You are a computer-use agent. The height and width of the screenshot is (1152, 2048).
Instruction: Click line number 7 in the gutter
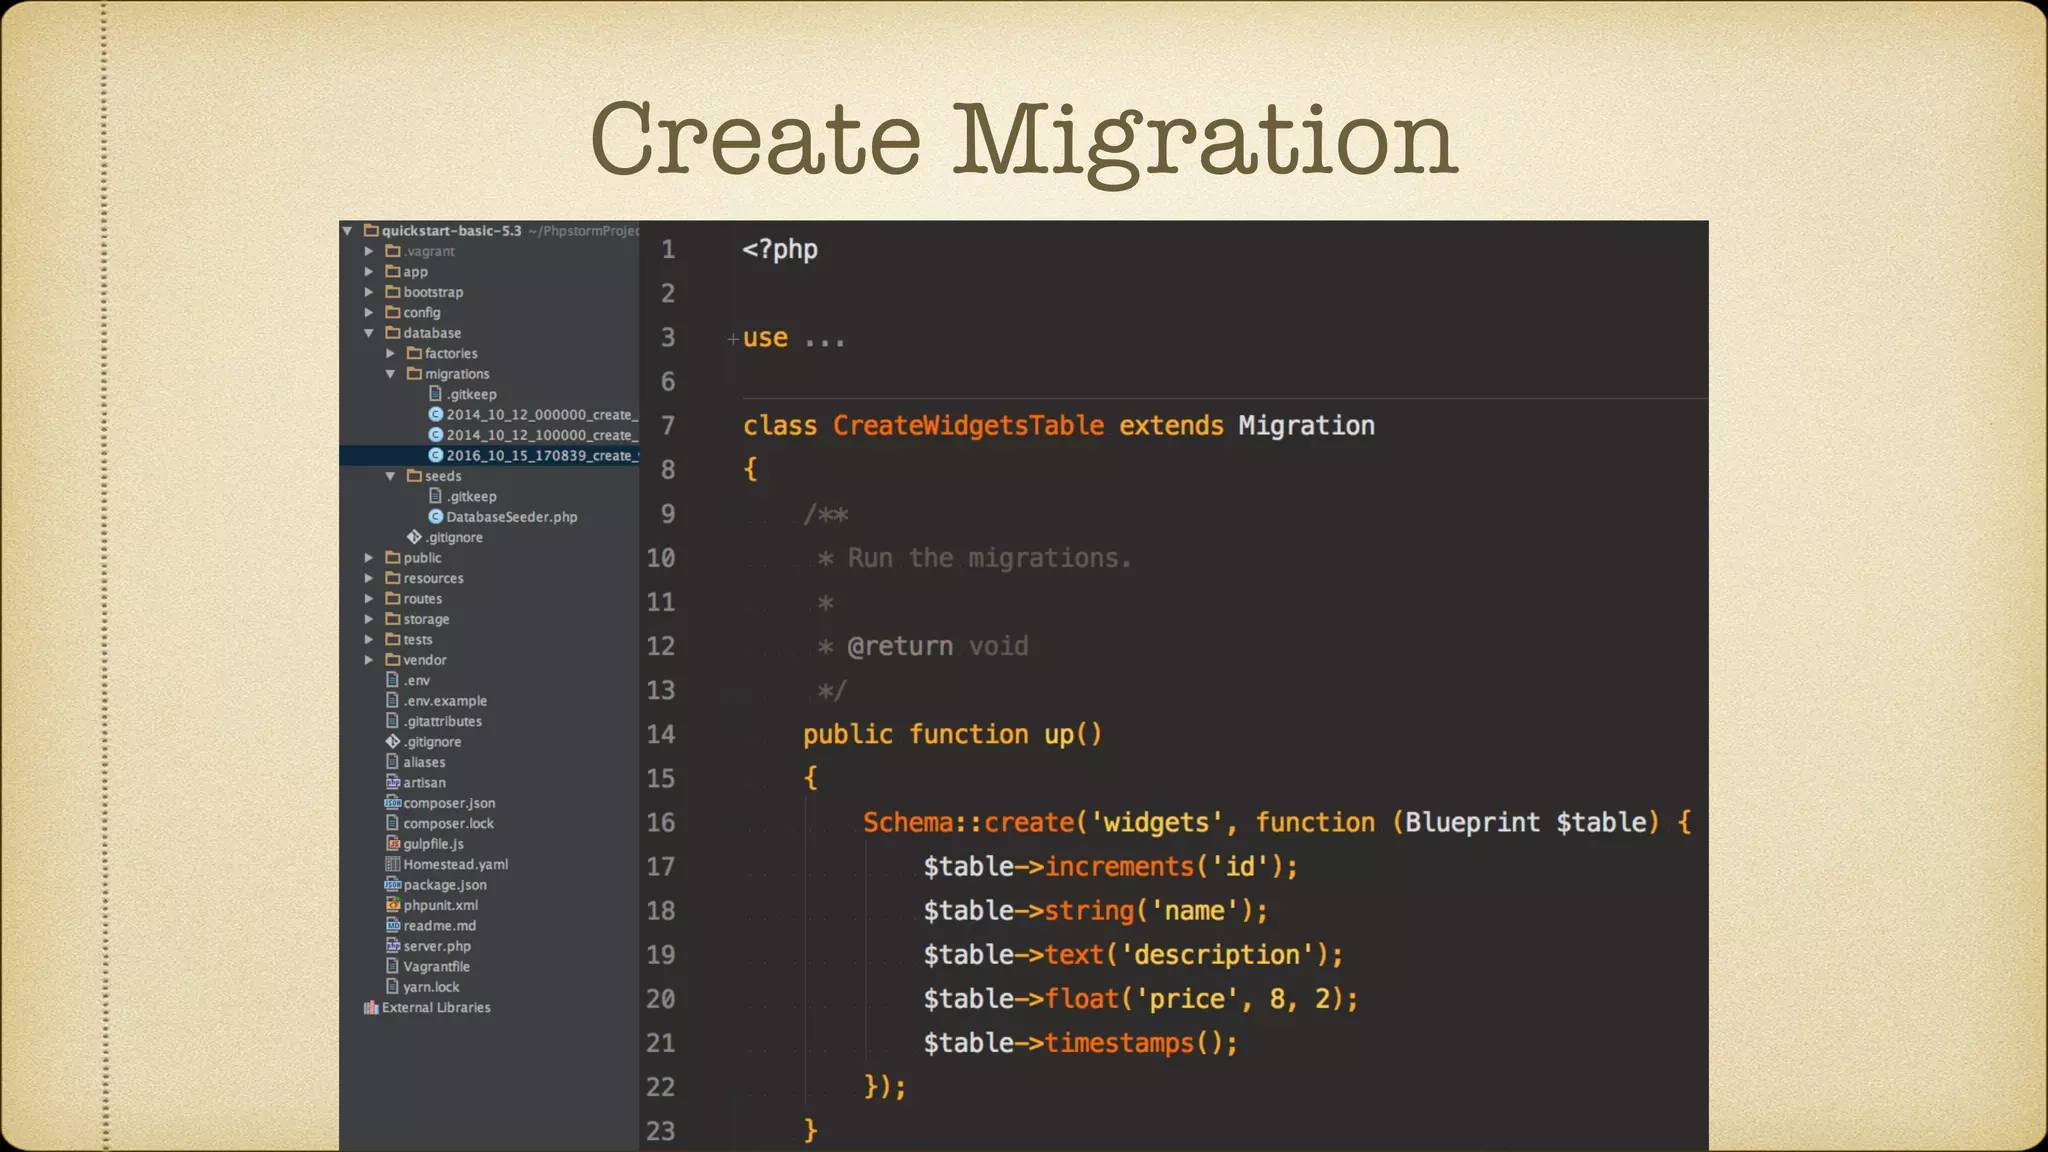(x=668, y=426)
